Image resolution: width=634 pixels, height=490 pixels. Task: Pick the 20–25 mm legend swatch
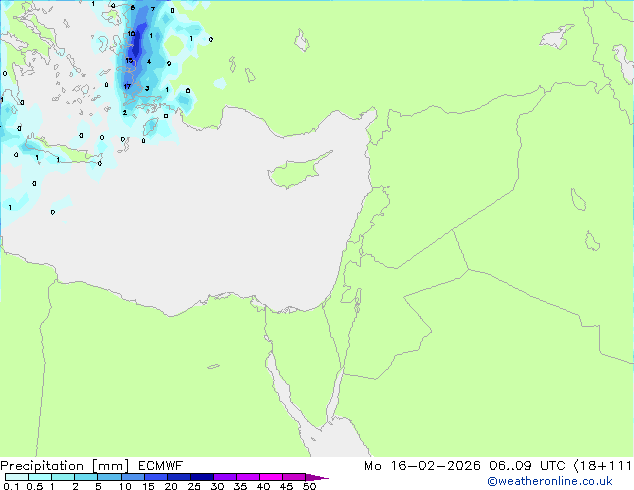point(179,477)
